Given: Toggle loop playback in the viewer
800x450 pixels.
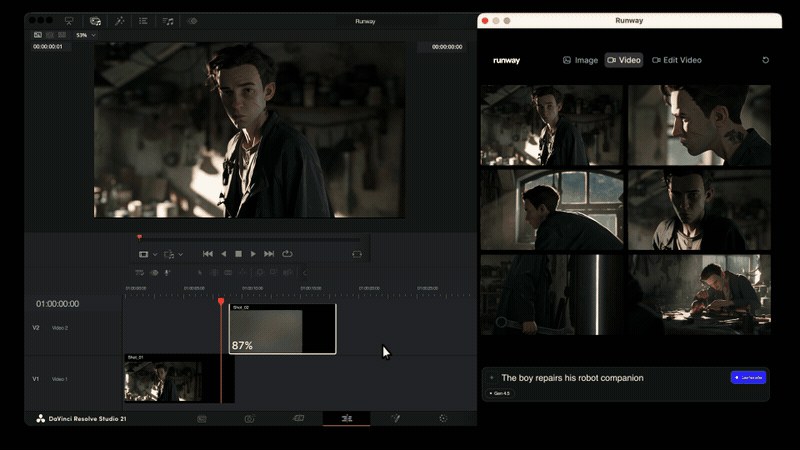Looking at the screenshot, I should 287,254.
